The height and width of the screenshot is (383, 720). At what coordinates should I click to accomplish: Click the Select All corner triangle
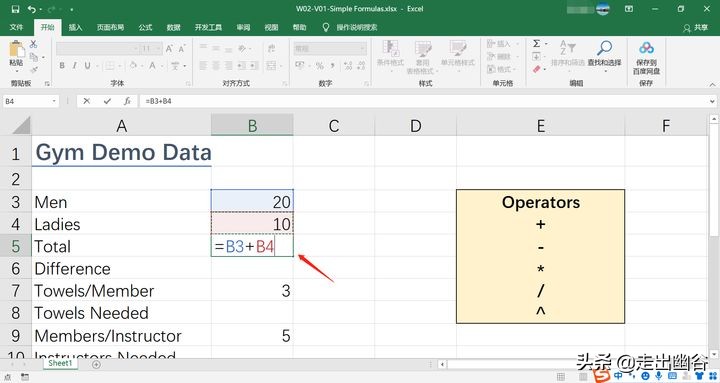pos(21,125)
